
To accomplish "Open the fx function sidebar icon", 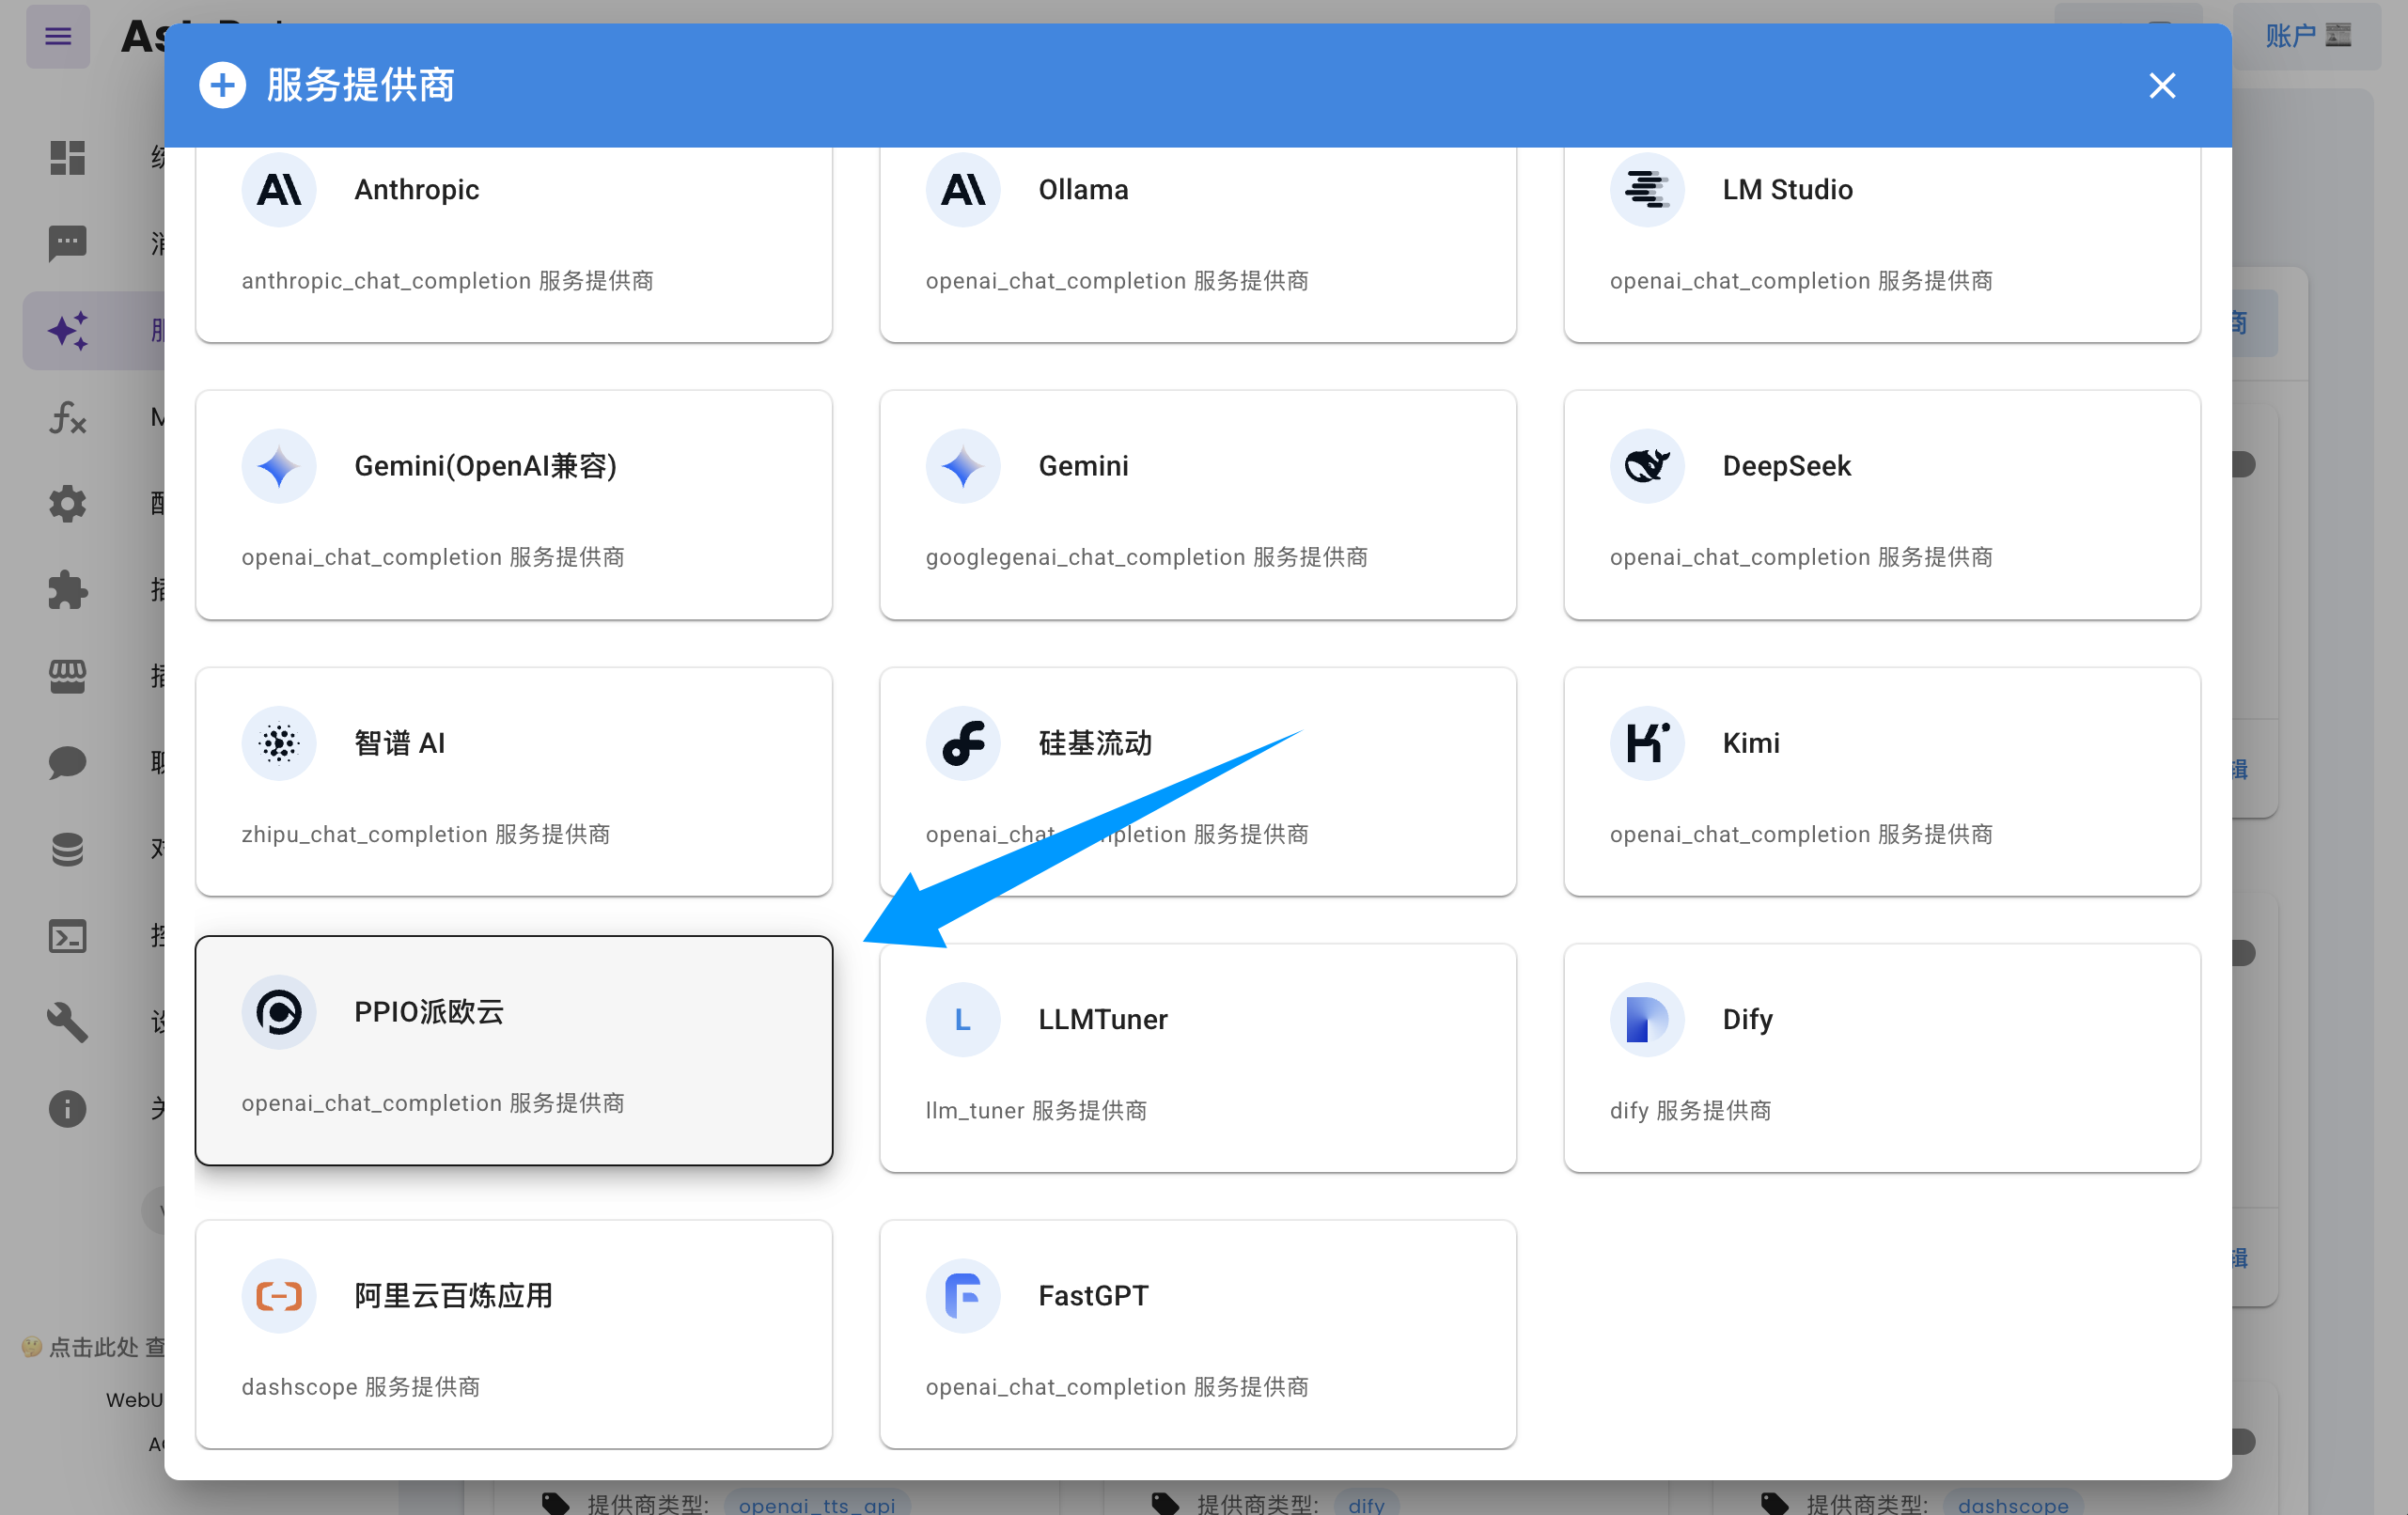I will point(67,417).
